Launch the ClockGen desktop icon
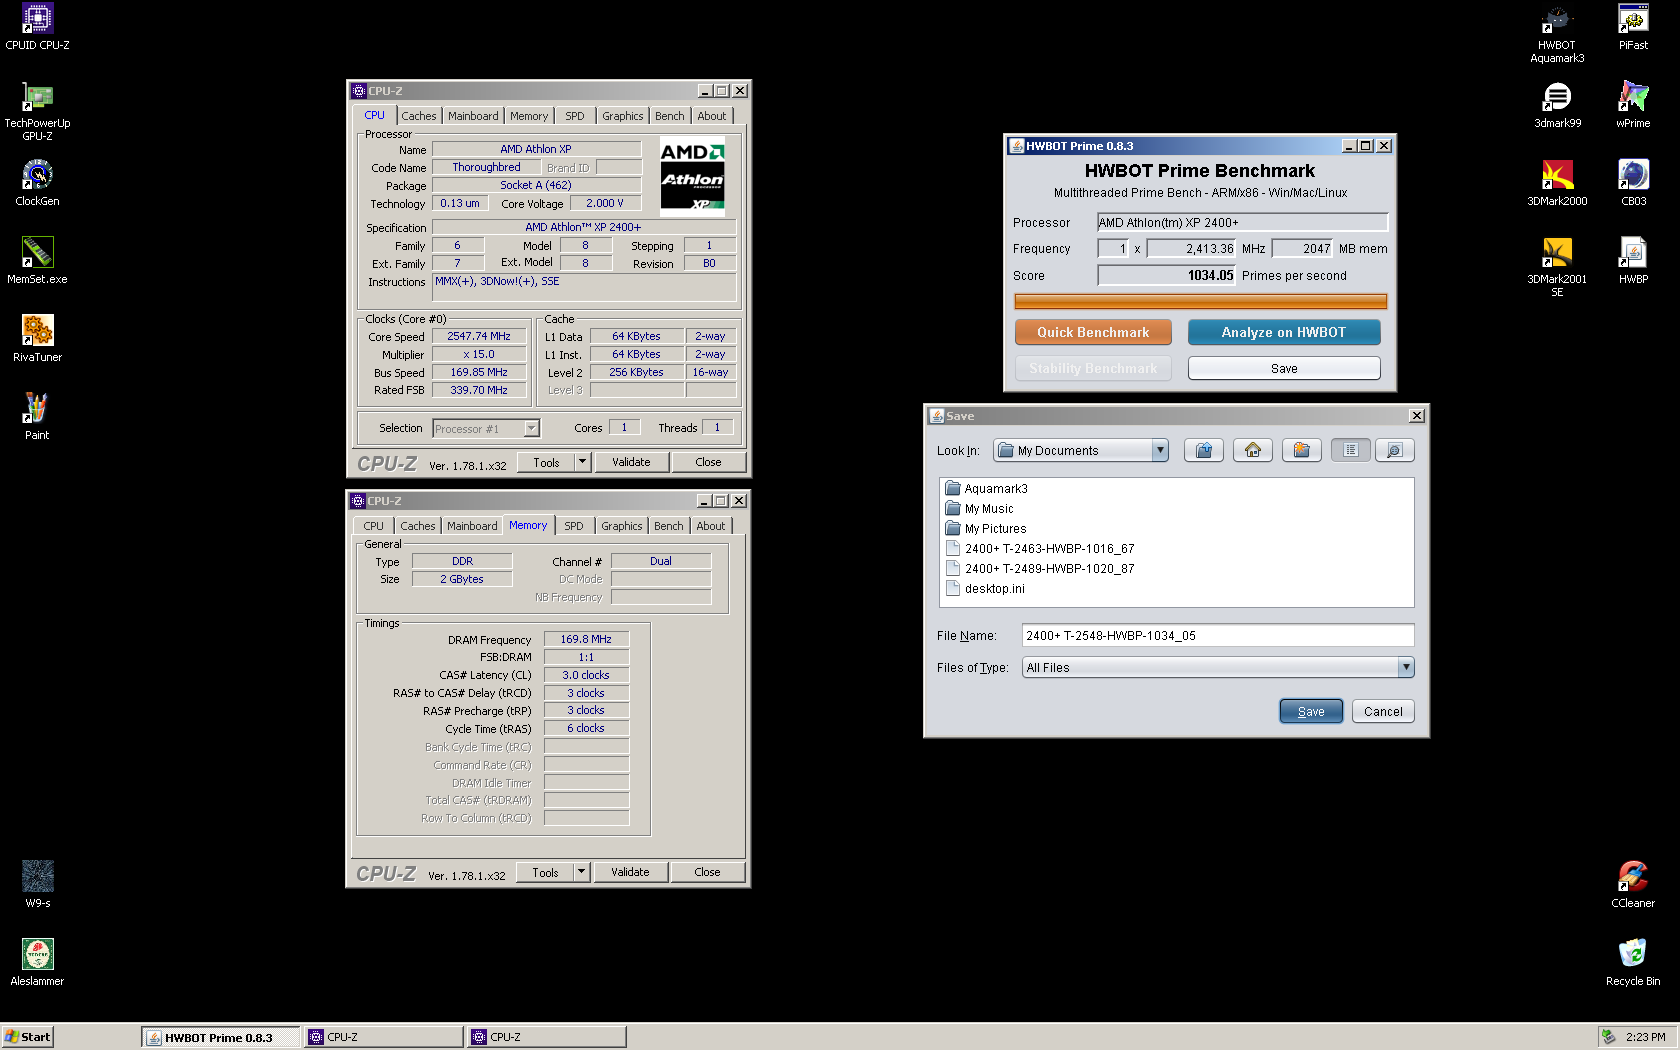 [37, 183]
